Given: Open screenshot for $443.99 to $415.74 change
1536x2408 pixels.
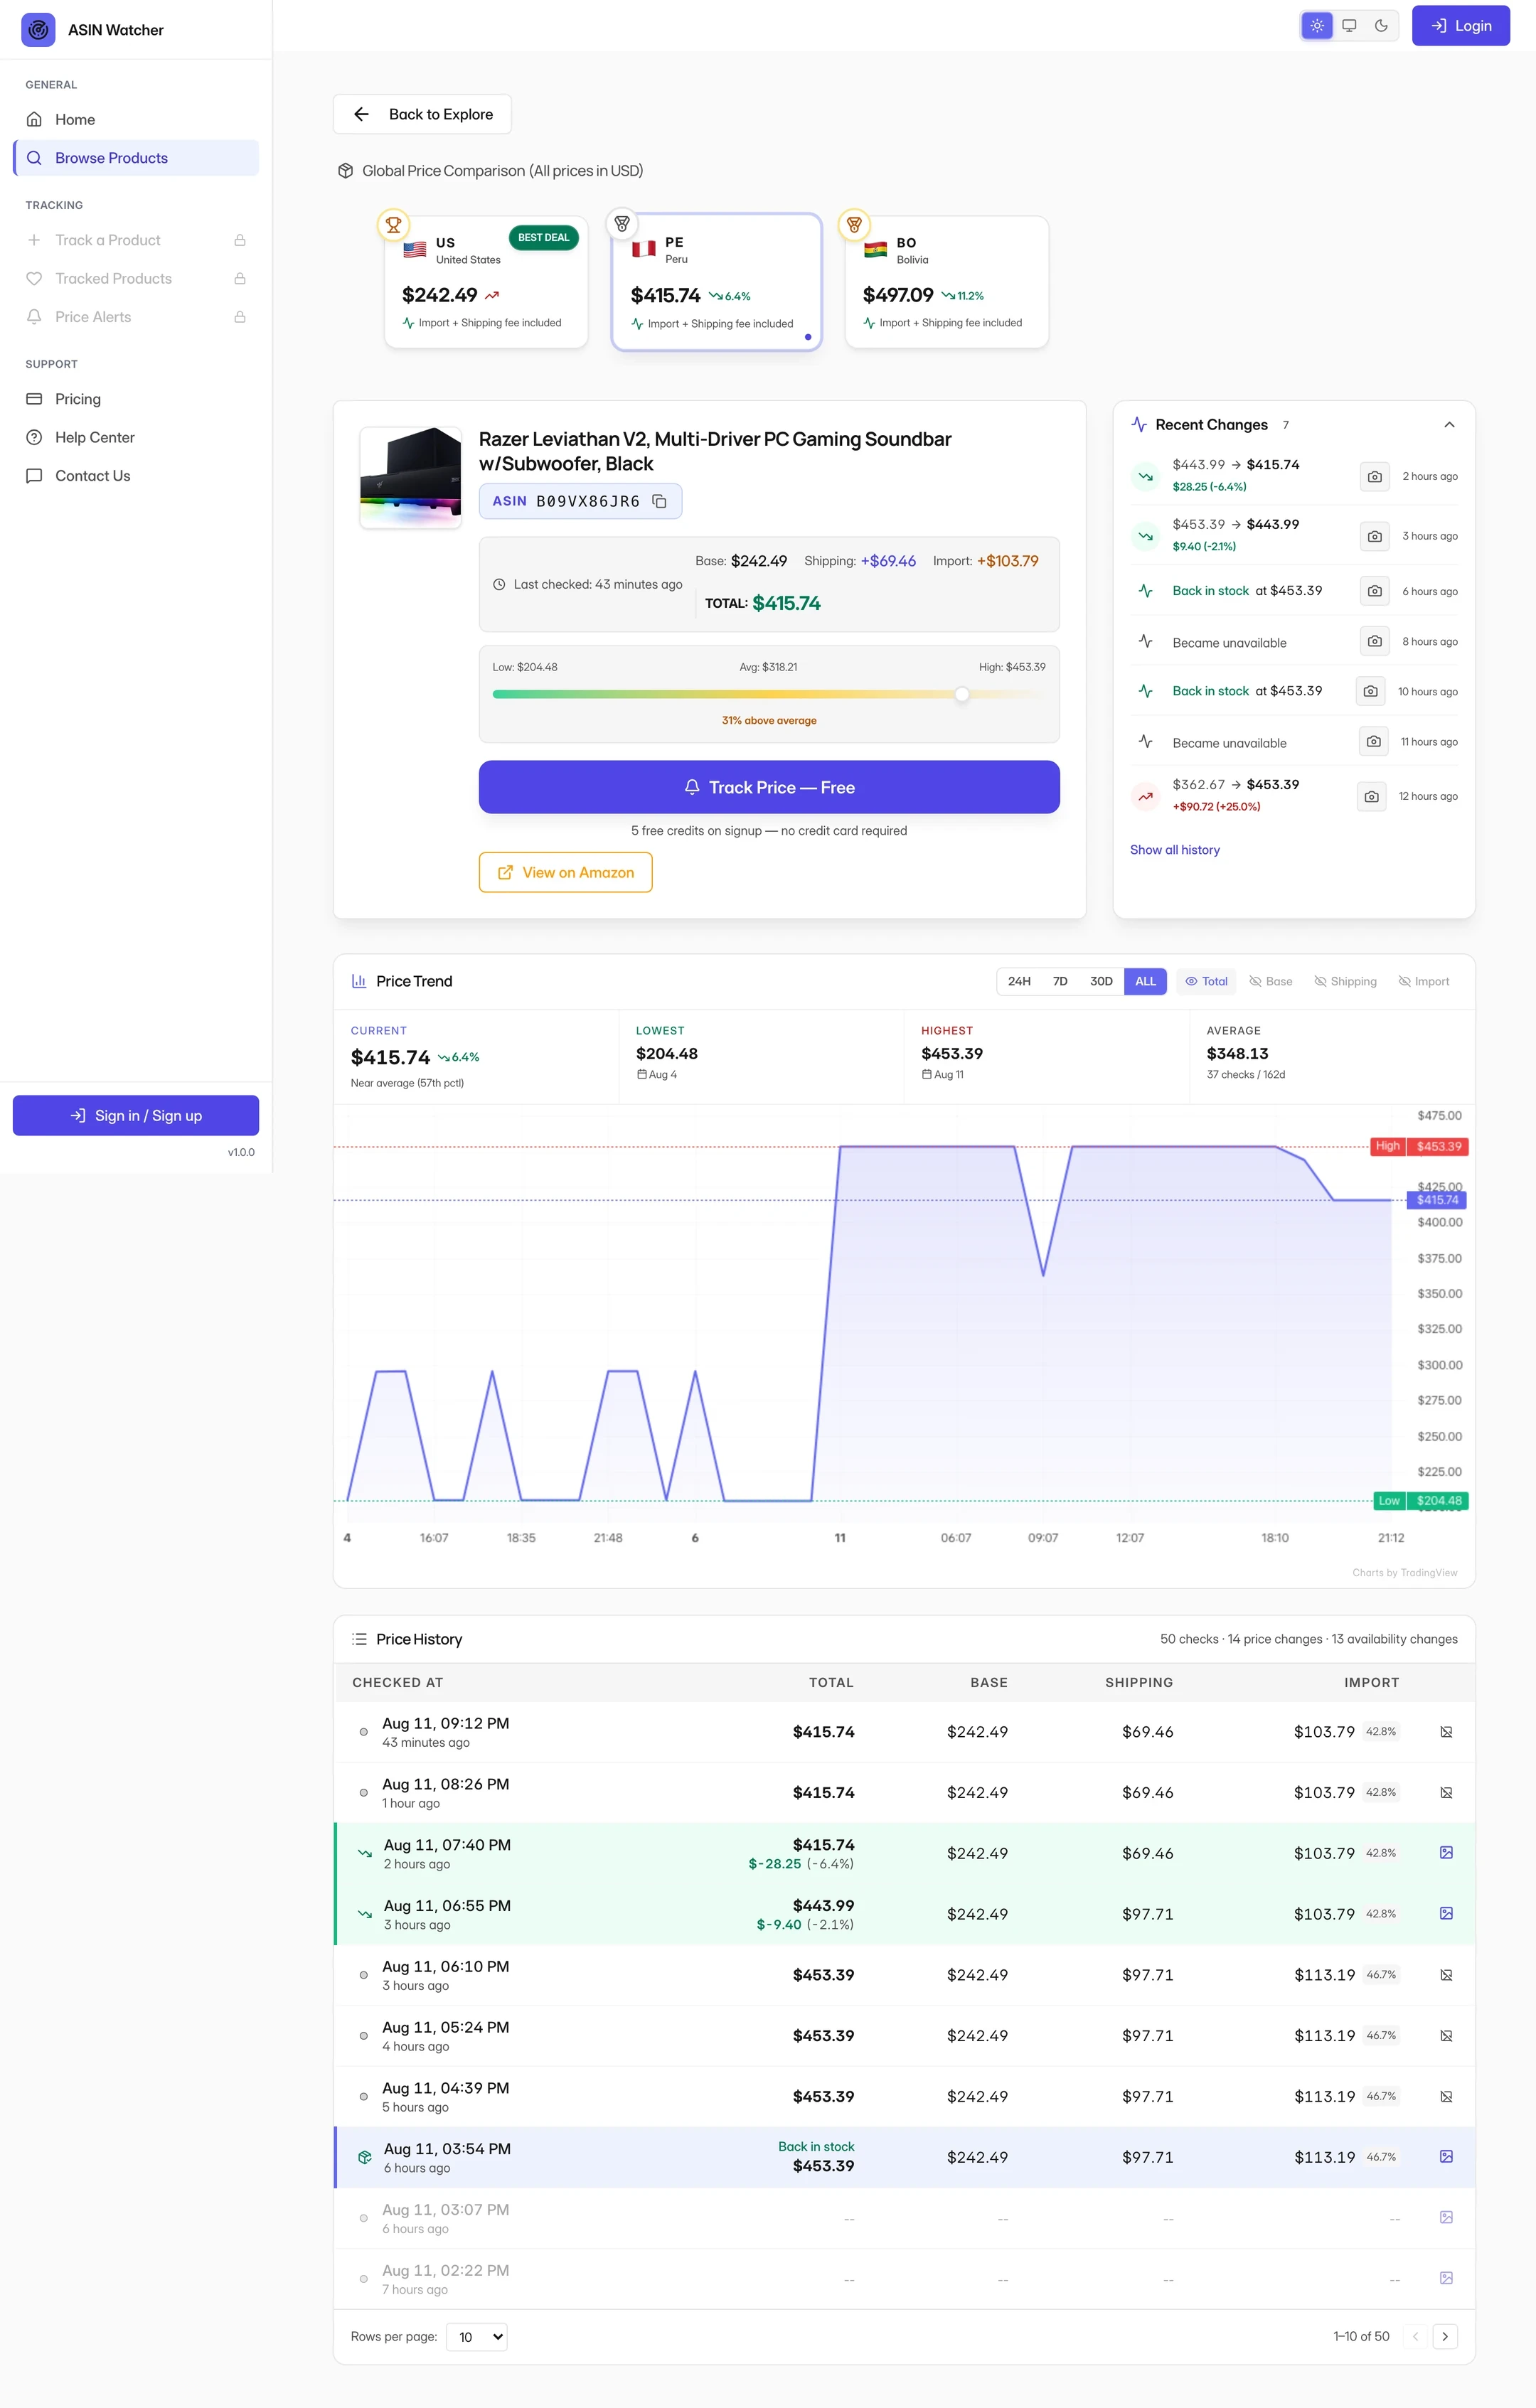Looking at the screenshot, I should (1375, 477).
